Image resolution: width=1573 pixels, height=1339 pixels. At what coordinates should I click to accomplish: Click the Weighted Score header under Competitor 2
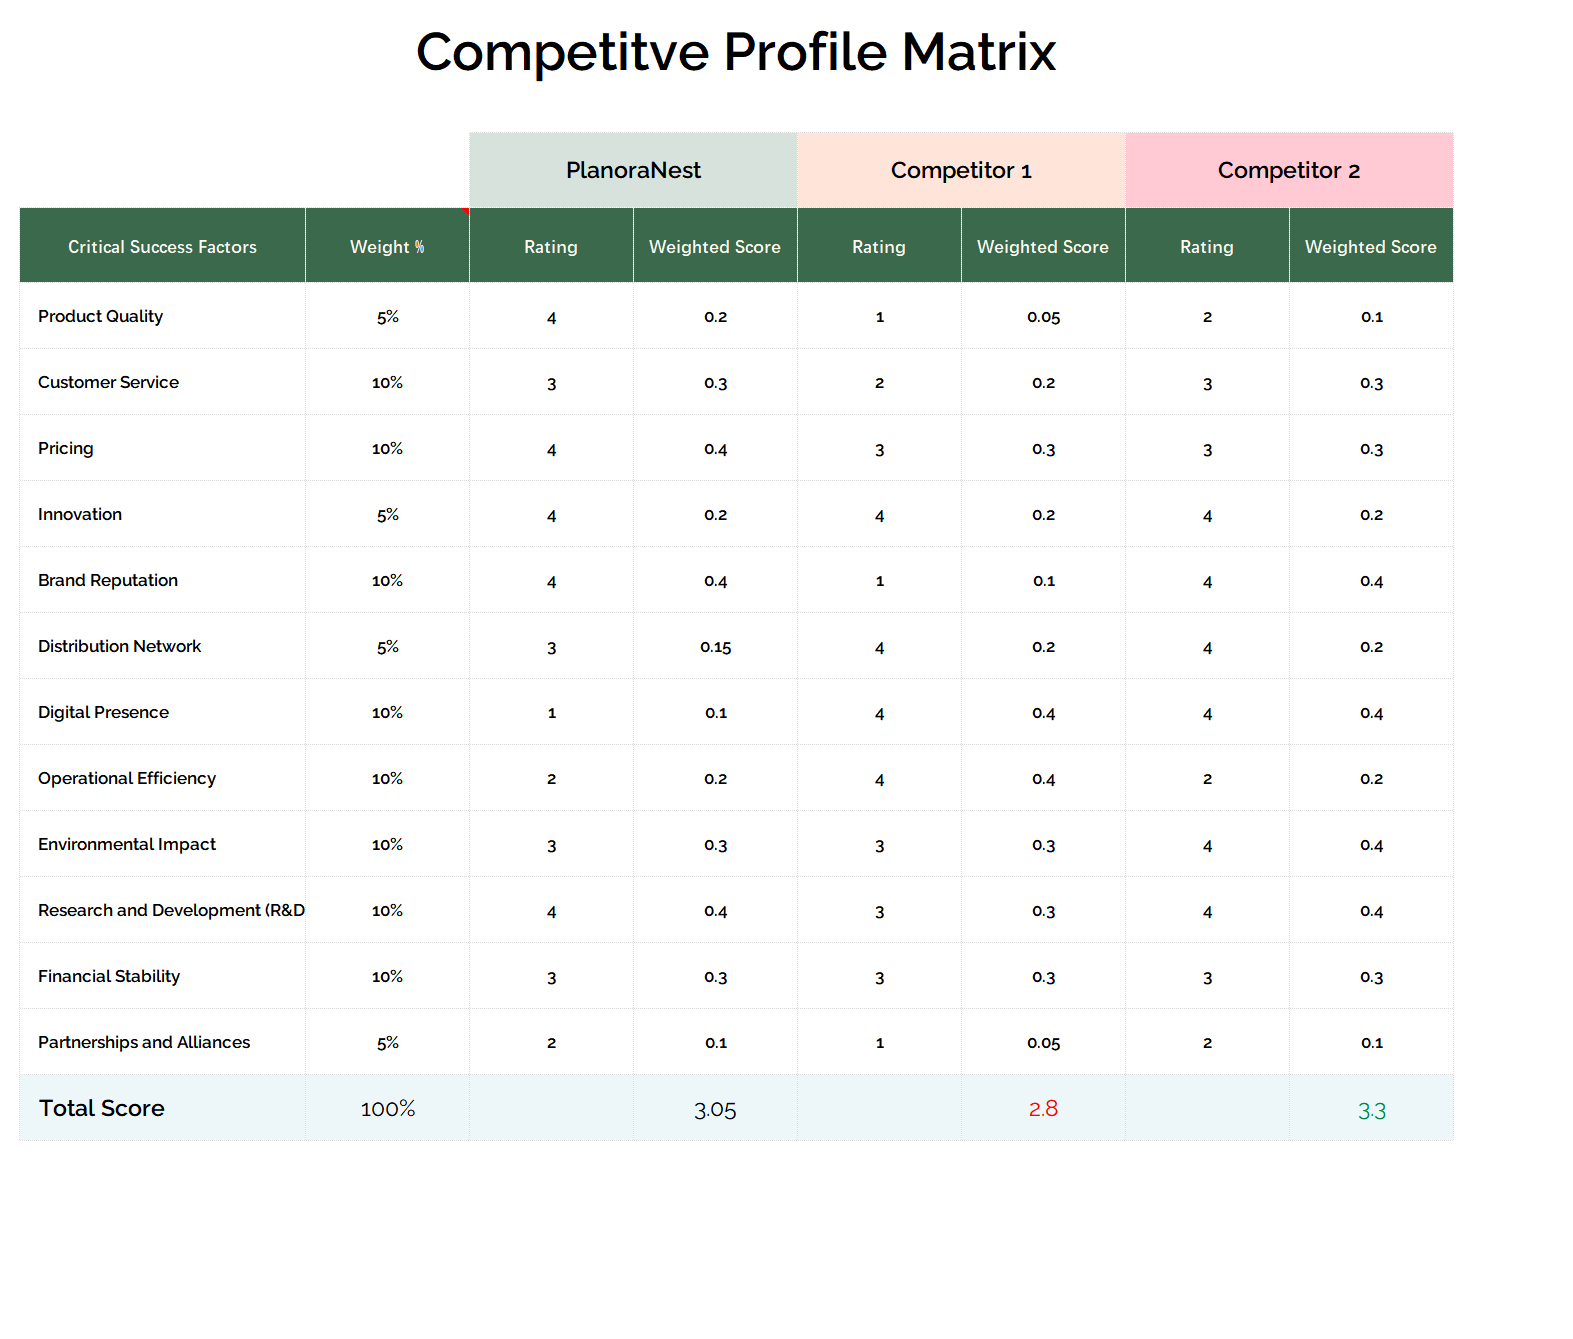click(x=1371, y=246)
